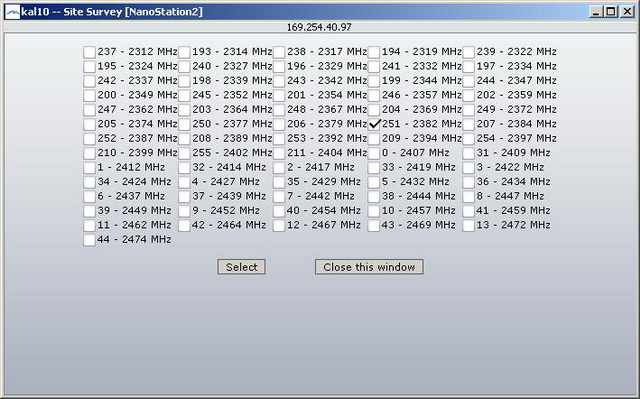Viewport: 640px width, 399px height.
Task: Check channel 242 - 2337 MHz
Action: pos(89,81)
